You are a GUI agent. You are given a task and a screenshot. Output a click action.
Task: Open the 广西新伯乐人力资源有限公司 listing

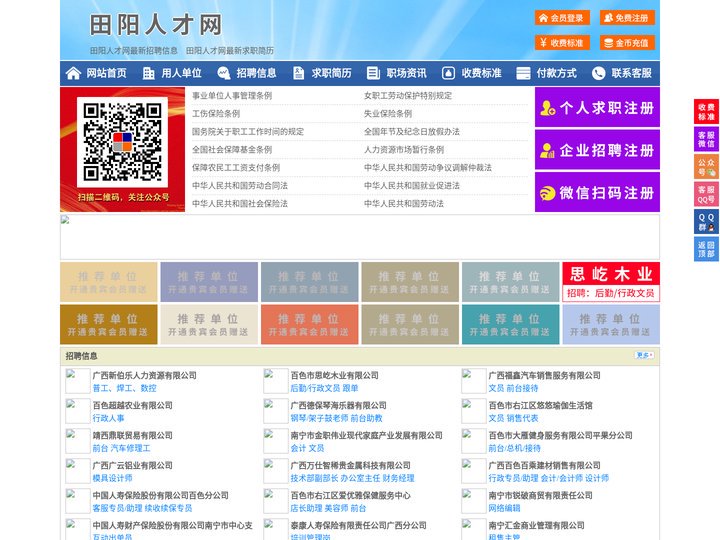(145, 375)
